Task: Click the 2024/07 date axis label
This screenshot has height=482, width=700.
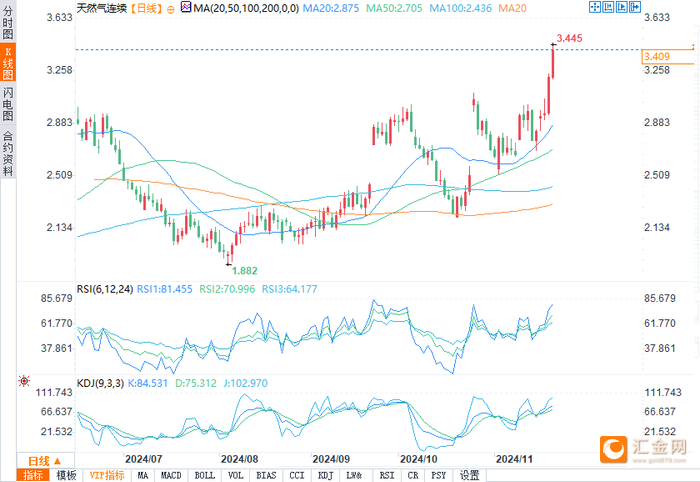Action: pos(143,459)
